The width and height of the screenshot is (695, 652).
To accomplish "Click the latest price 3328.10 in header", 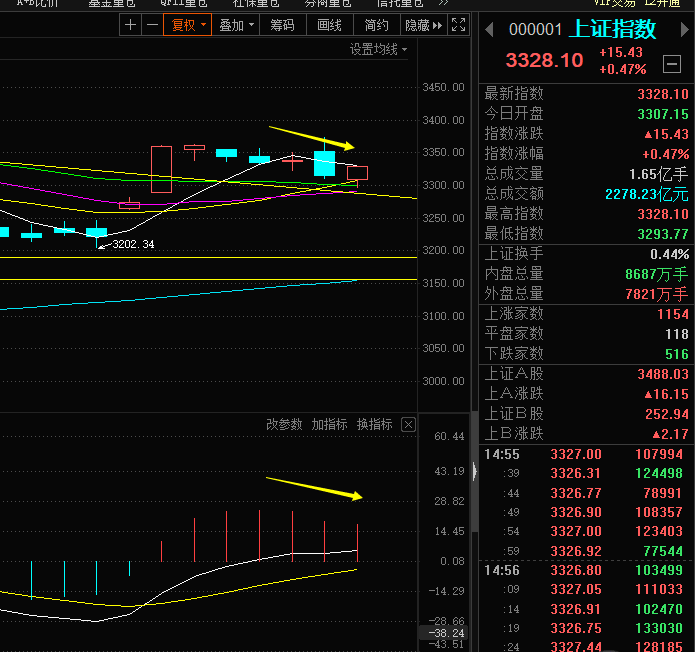I will pyautogui.click(x=544, y=60).
